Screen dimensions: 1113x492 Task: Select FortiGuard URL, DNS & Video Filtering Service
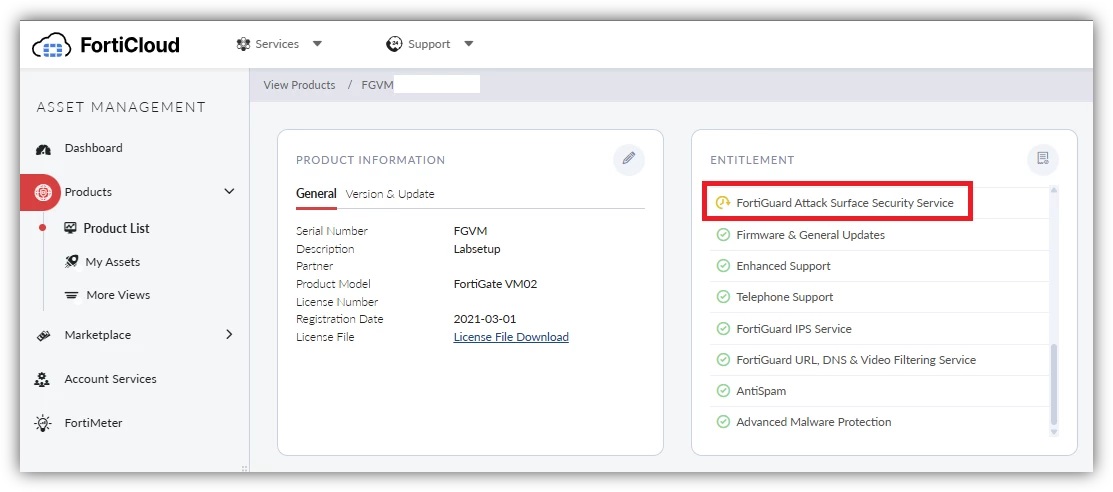[x=856, y=360]
